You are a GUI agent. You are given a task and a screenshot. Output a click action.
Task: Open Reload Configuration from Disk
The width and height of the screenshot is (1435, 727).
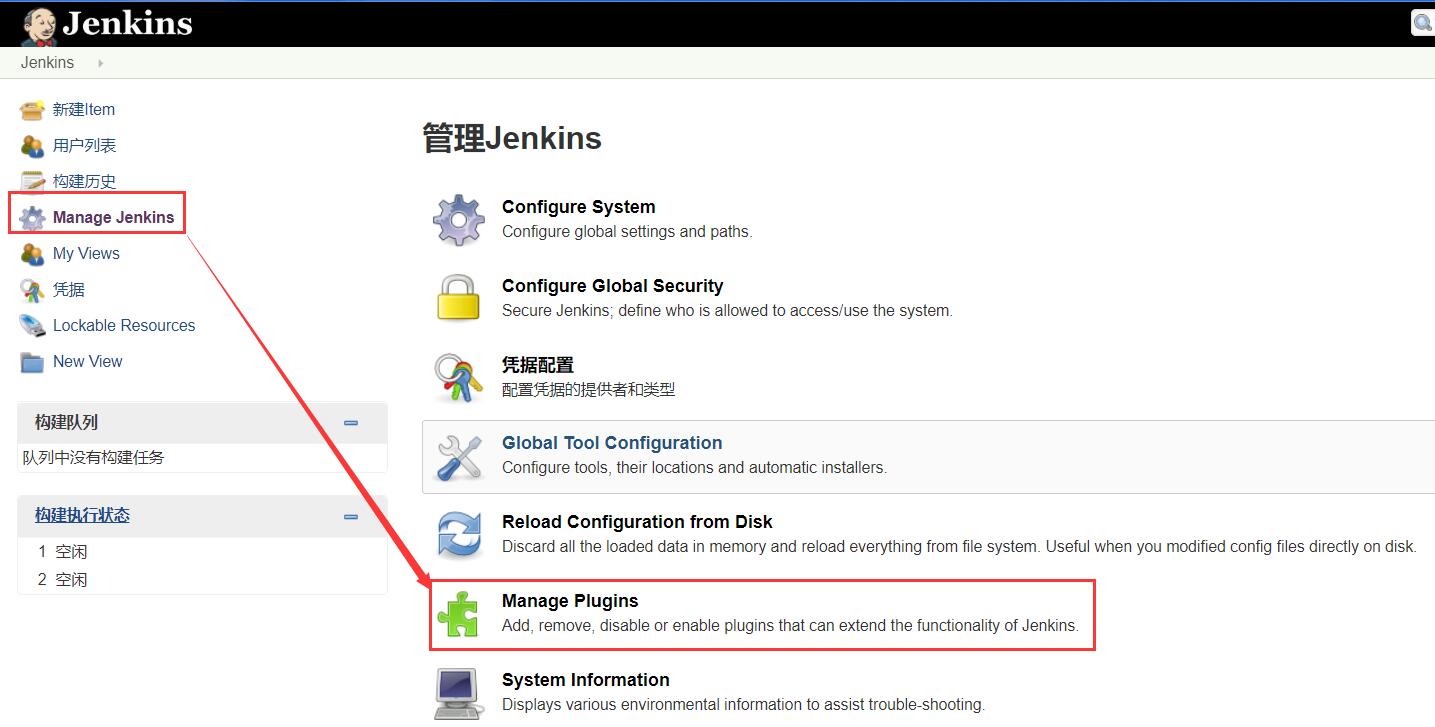pyautogui.click(x=637, y=522)
